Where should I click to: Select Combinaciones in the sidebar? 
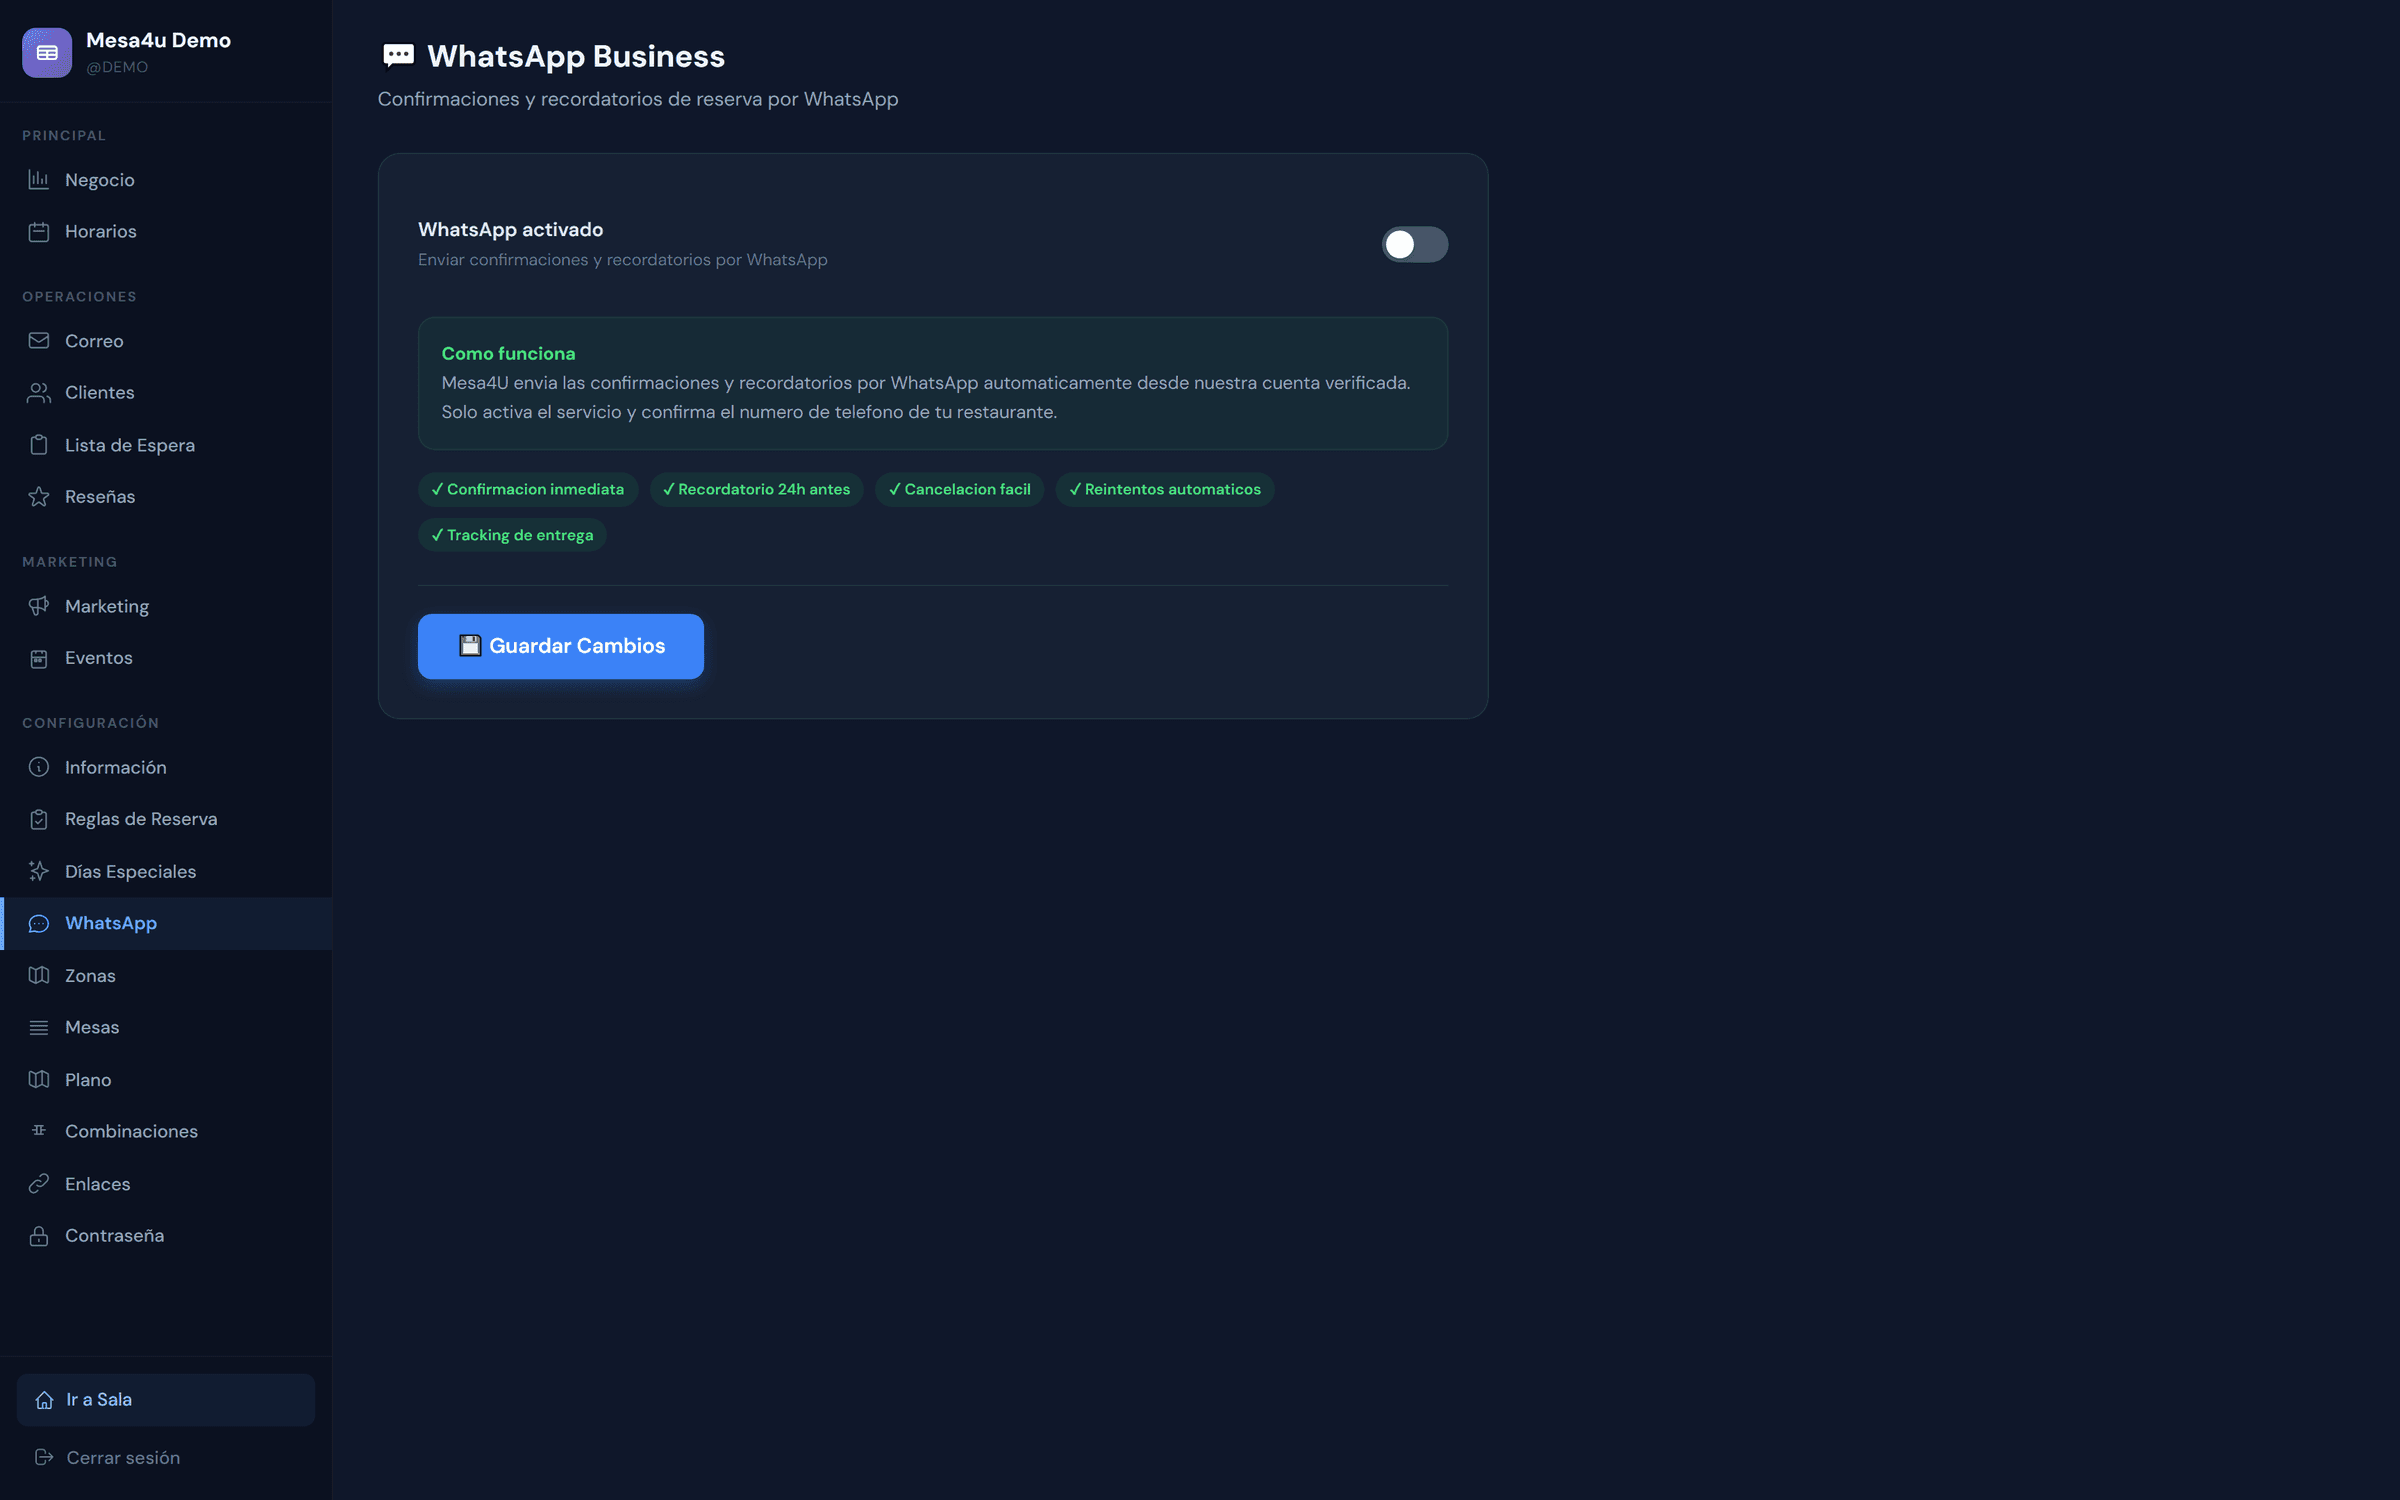[x=166, y=1131]
